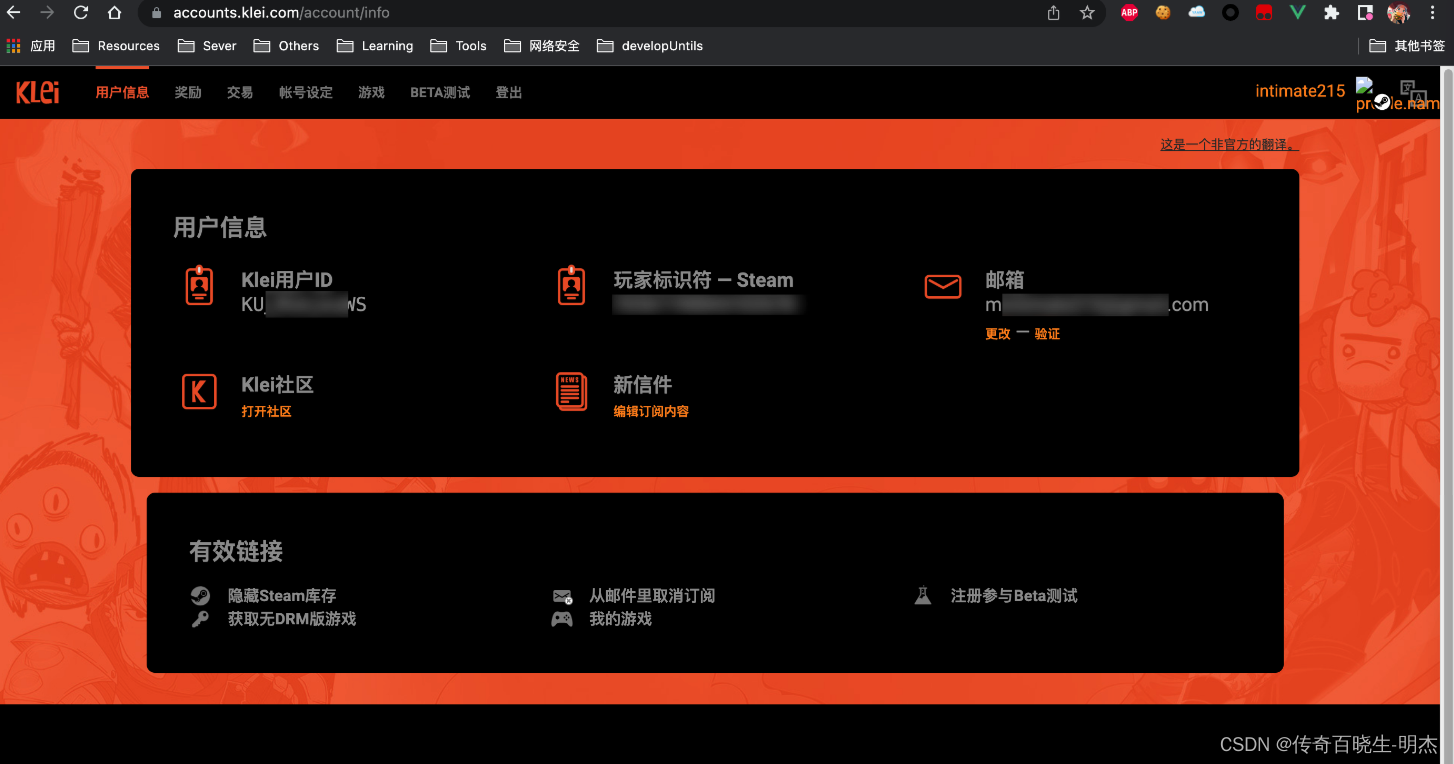Open the Others bookmark folder
This screenshot has height=764, width=1454.
(x=286, y=46)
